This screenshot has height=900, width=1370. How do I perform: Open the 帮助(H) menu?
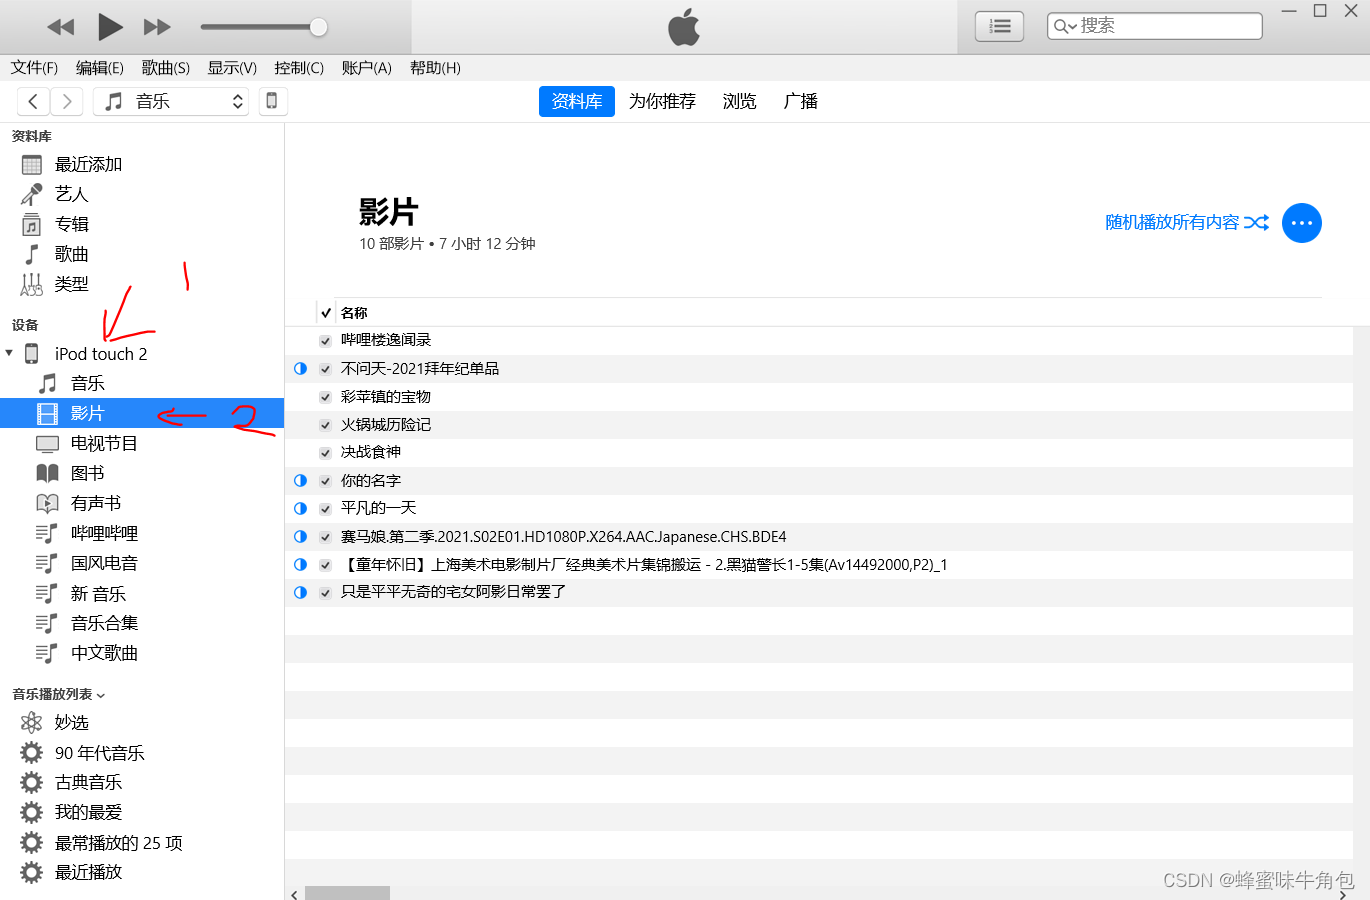click(x=435, y=68)
